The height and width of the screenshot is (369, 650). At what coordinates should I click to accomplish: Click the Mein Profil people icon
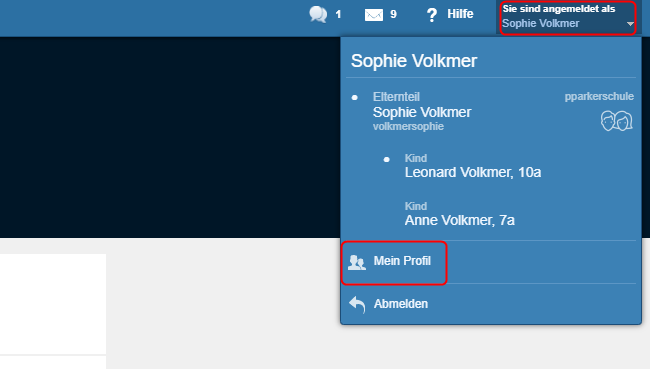tap(357, 262)
